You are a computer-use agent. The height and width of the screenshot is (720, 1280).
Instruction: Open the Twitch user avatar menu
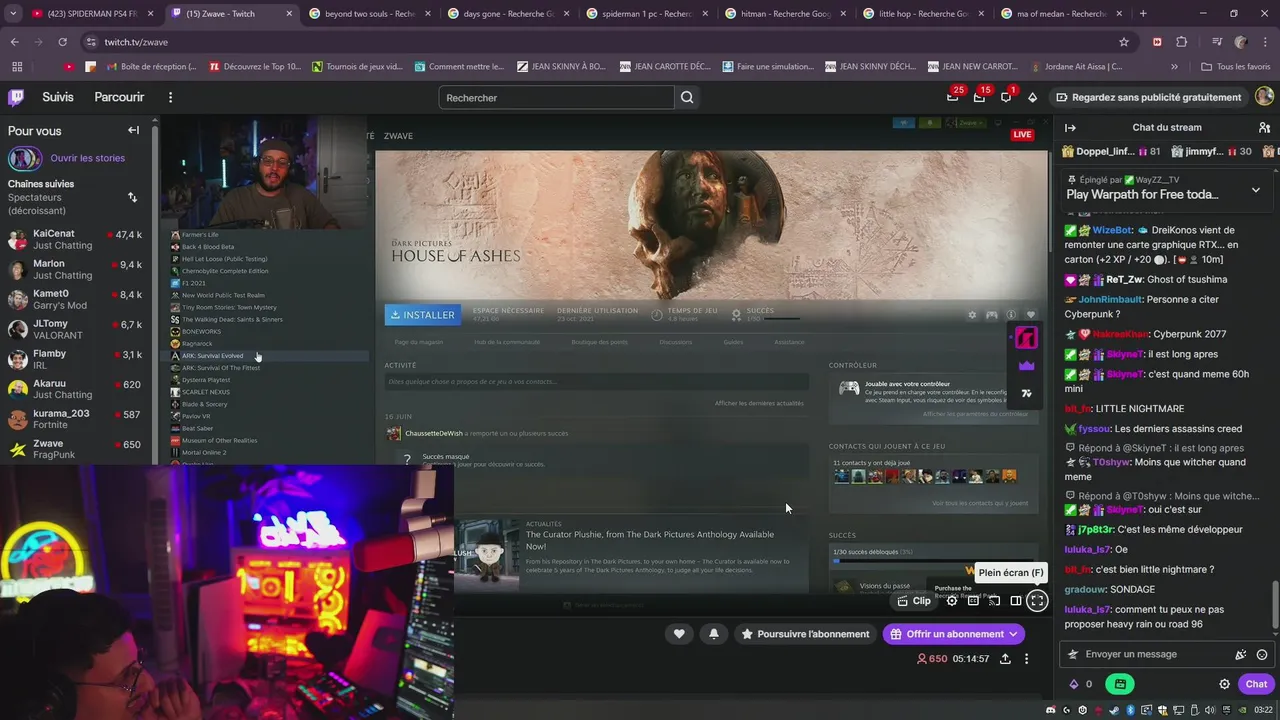(x=1264, y=97)
